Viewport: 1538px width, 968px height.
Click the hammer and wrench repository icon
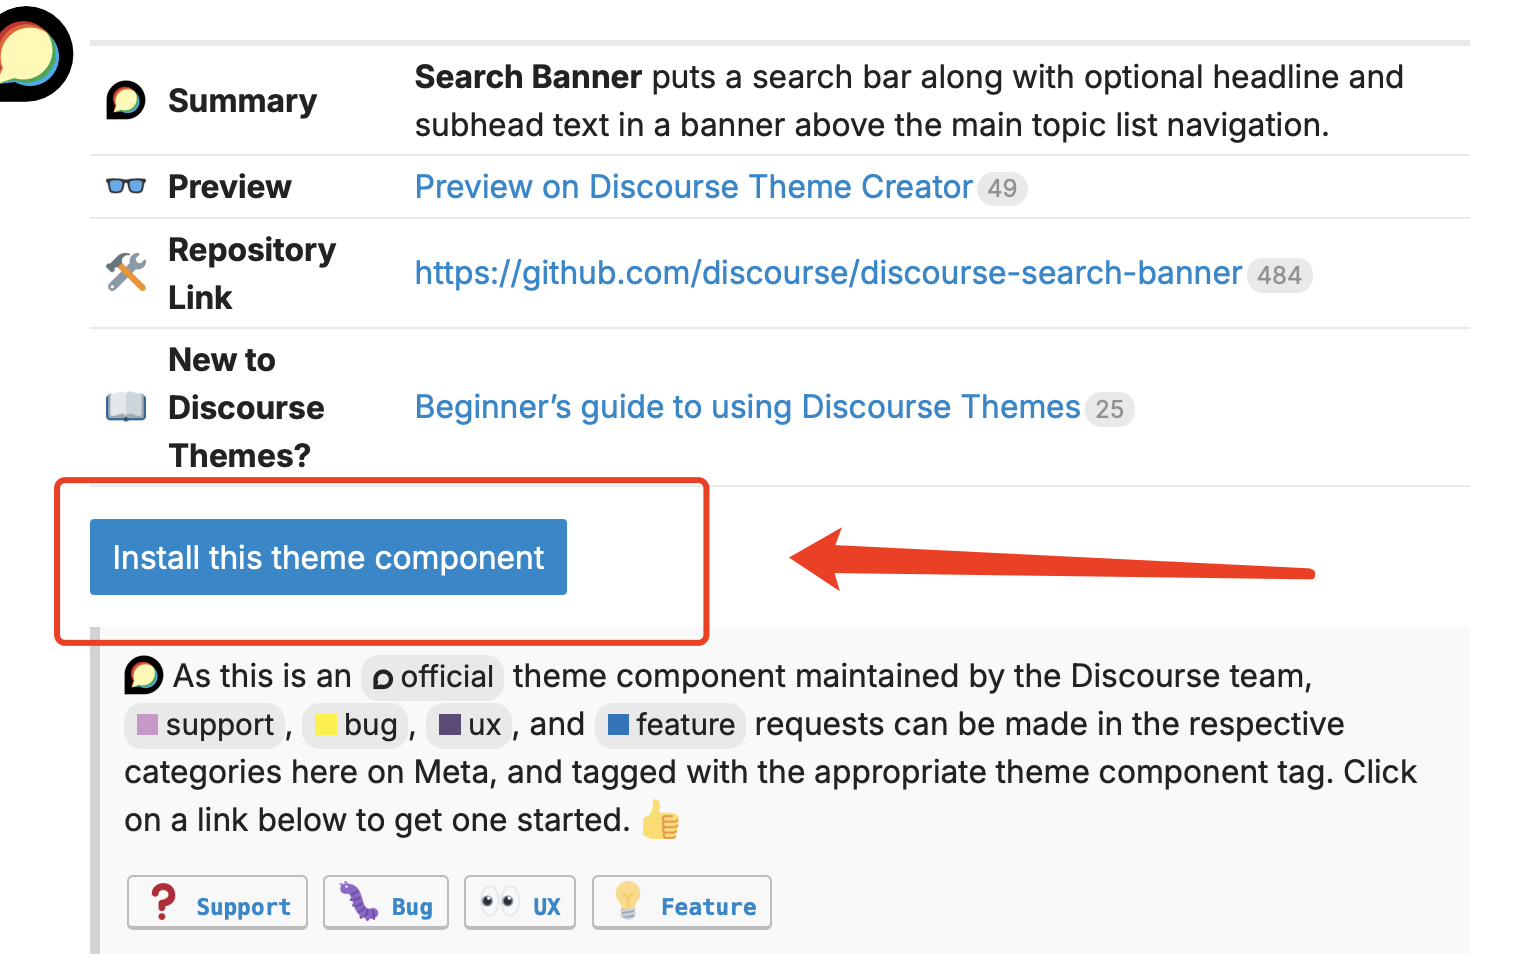click(126, 273)
